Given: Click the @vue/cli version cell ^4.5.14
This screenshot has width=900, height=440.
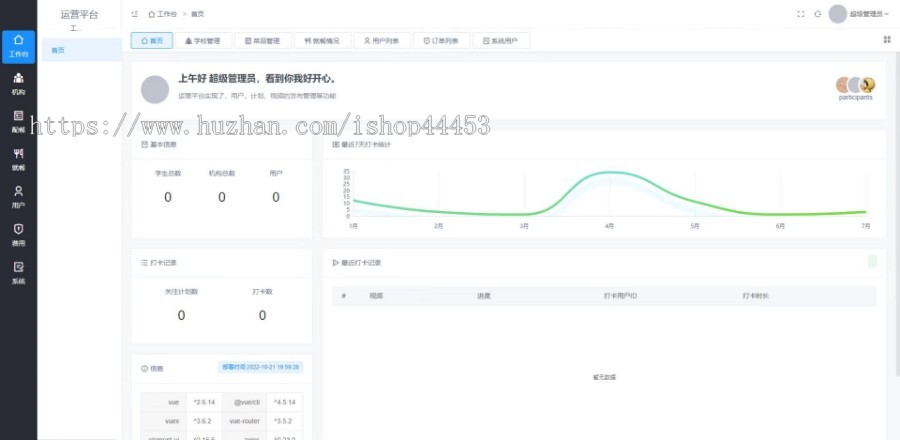Looking at the screenshot, I should click(285, 402).
